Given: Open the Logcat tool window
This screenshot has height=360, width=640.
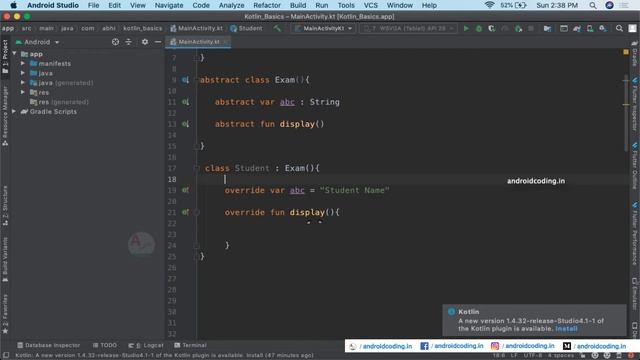Looking at the screenshot, I should pos(146,345).
